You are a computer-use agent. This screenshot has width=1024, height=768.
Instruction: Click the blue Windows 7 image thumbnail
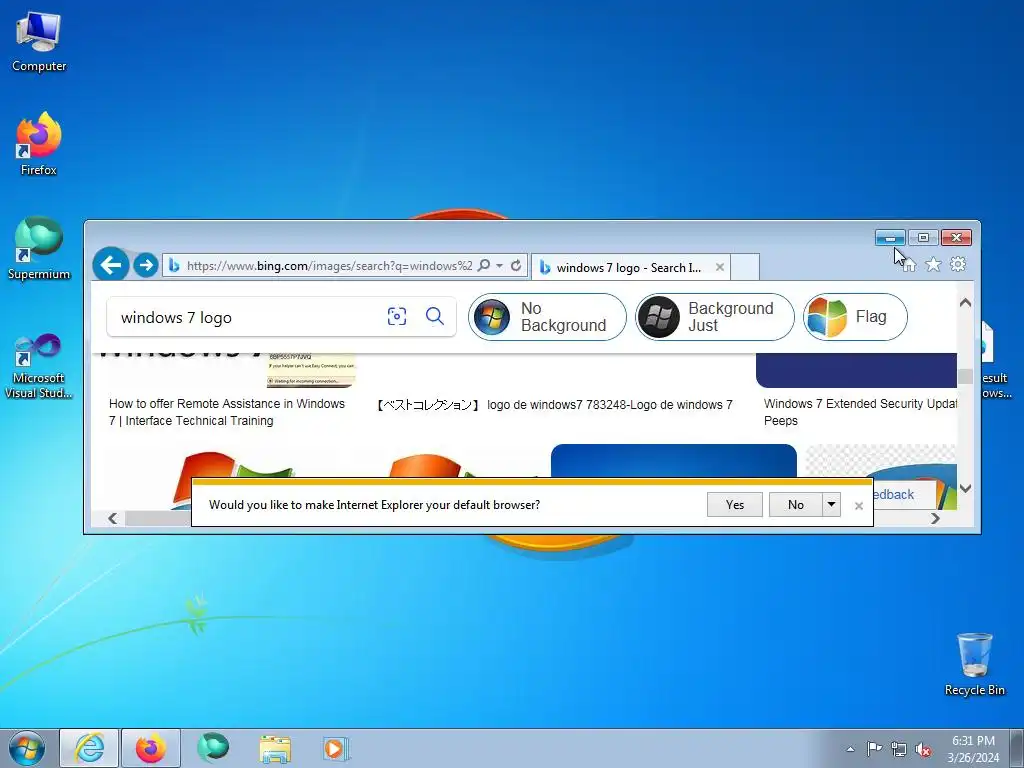(674, 462)
